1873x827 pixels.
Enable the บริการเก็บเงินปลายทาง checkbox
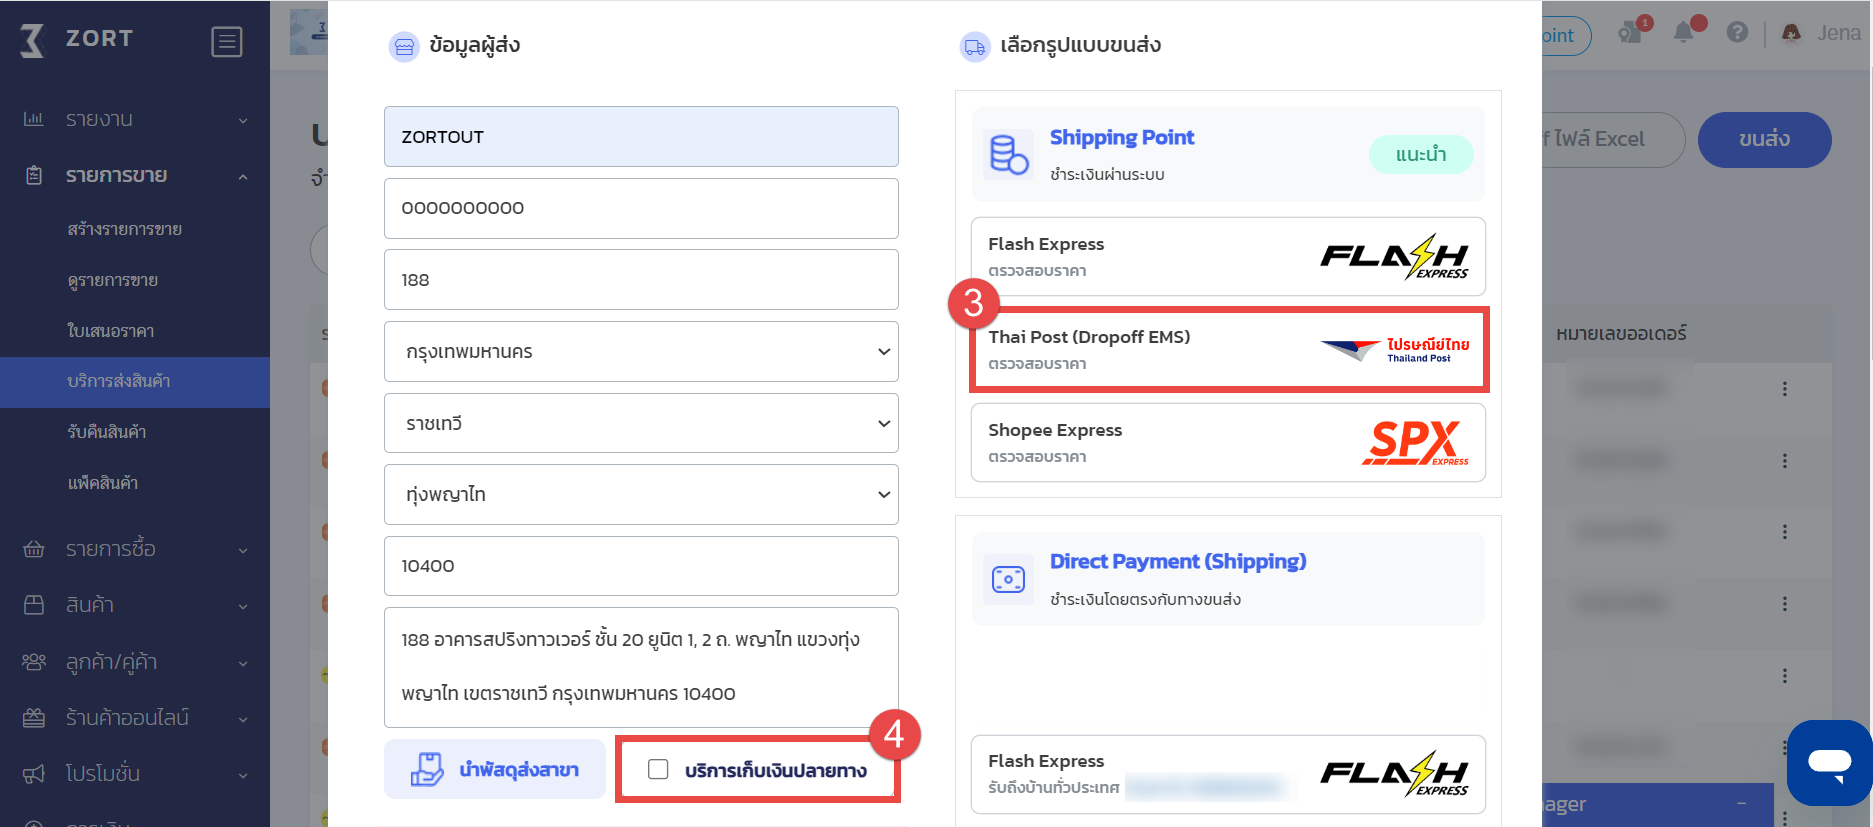[658, 769]
